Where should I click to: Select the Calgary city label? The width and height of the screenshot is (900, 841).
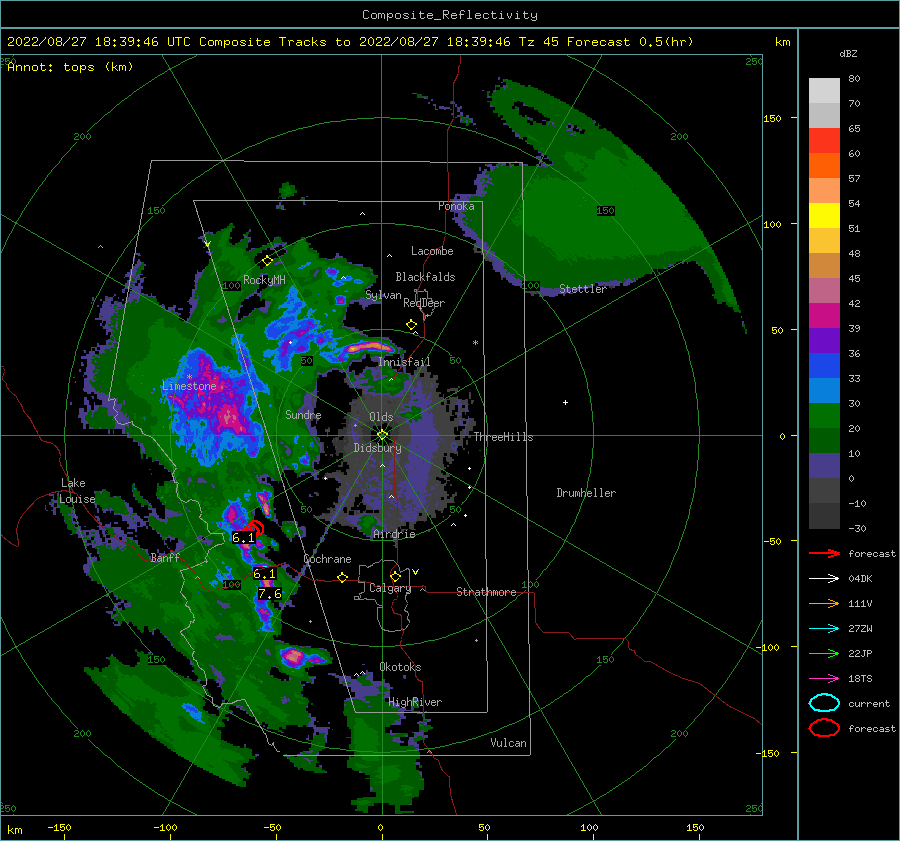coord(390,588)
